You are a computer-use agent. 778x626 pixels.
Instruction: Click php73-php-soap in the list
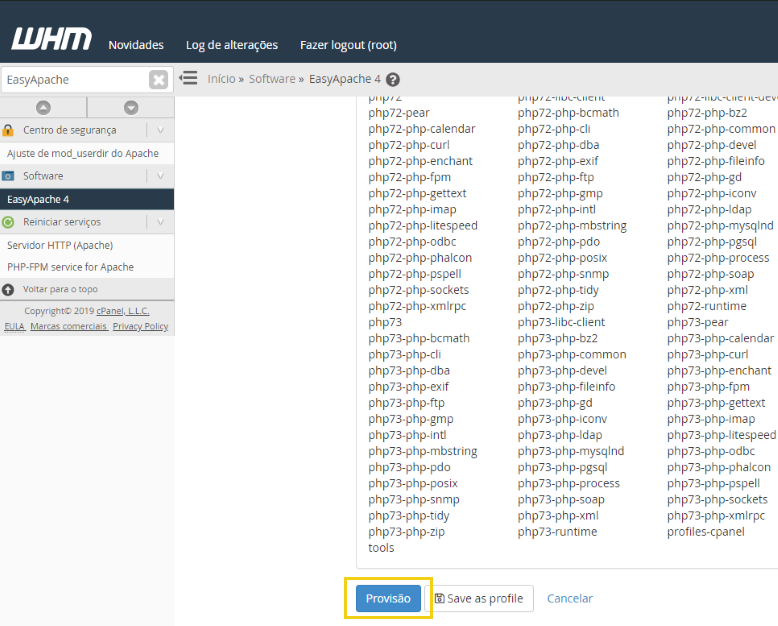561,499
